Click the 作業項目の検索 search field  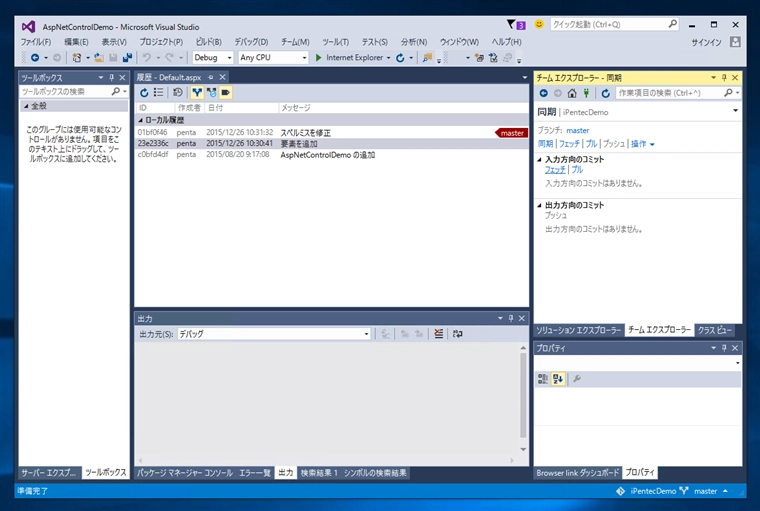click(x=670, y=93)
